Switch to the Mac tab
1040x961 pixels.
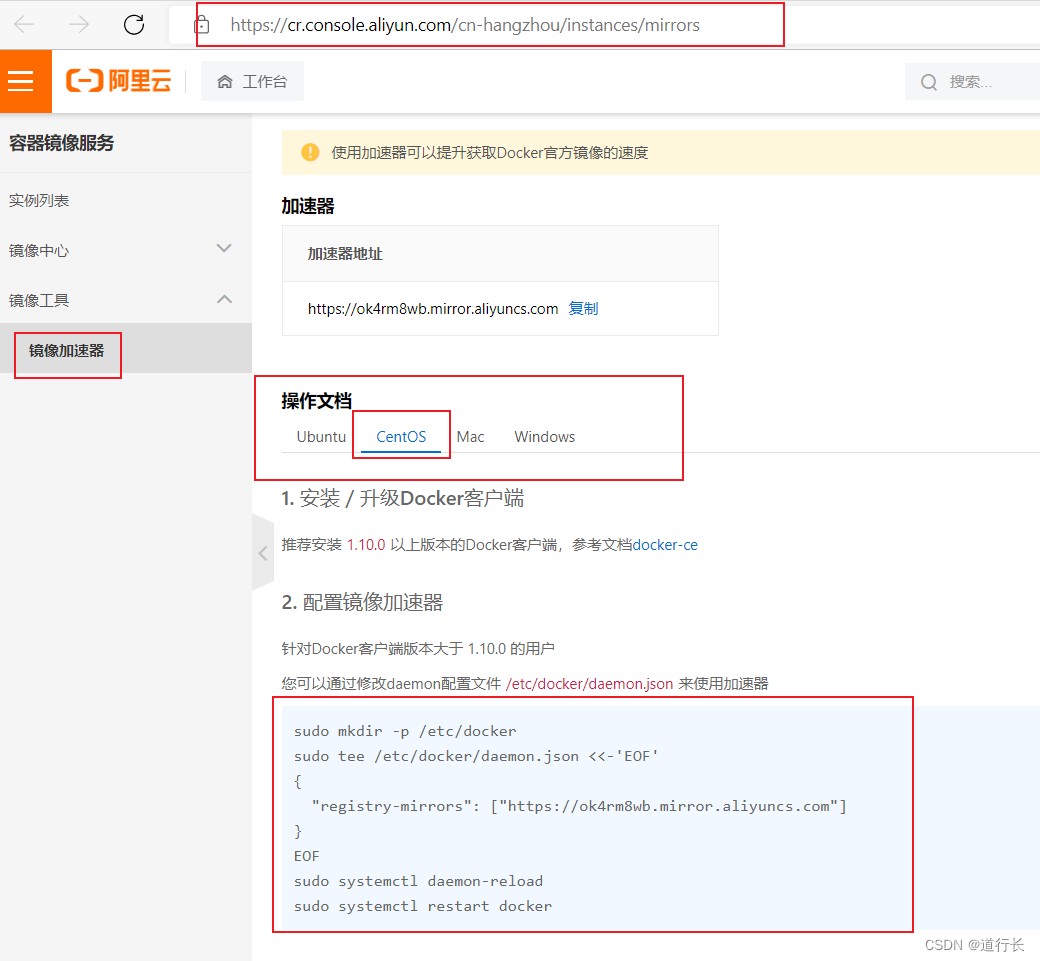pyautogui.click(x=470, y=436)
